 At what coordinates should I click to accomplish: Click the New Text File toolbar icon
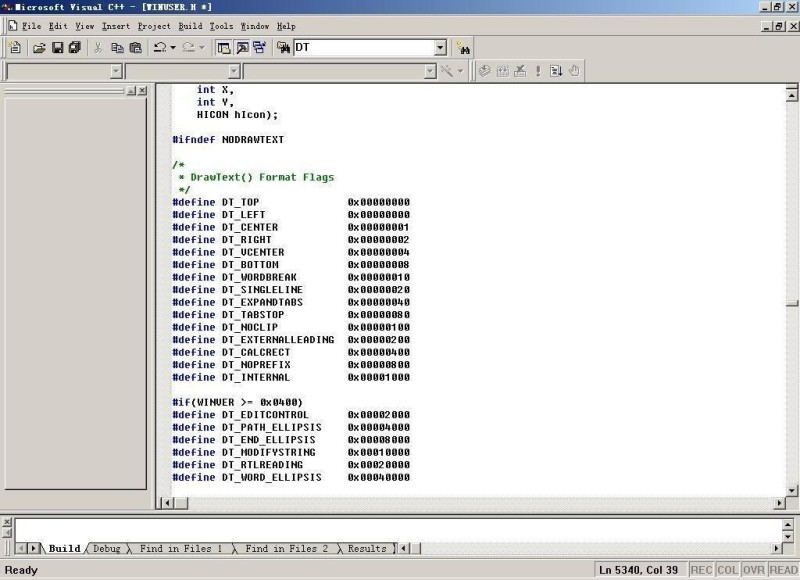(x=15, y=47)
